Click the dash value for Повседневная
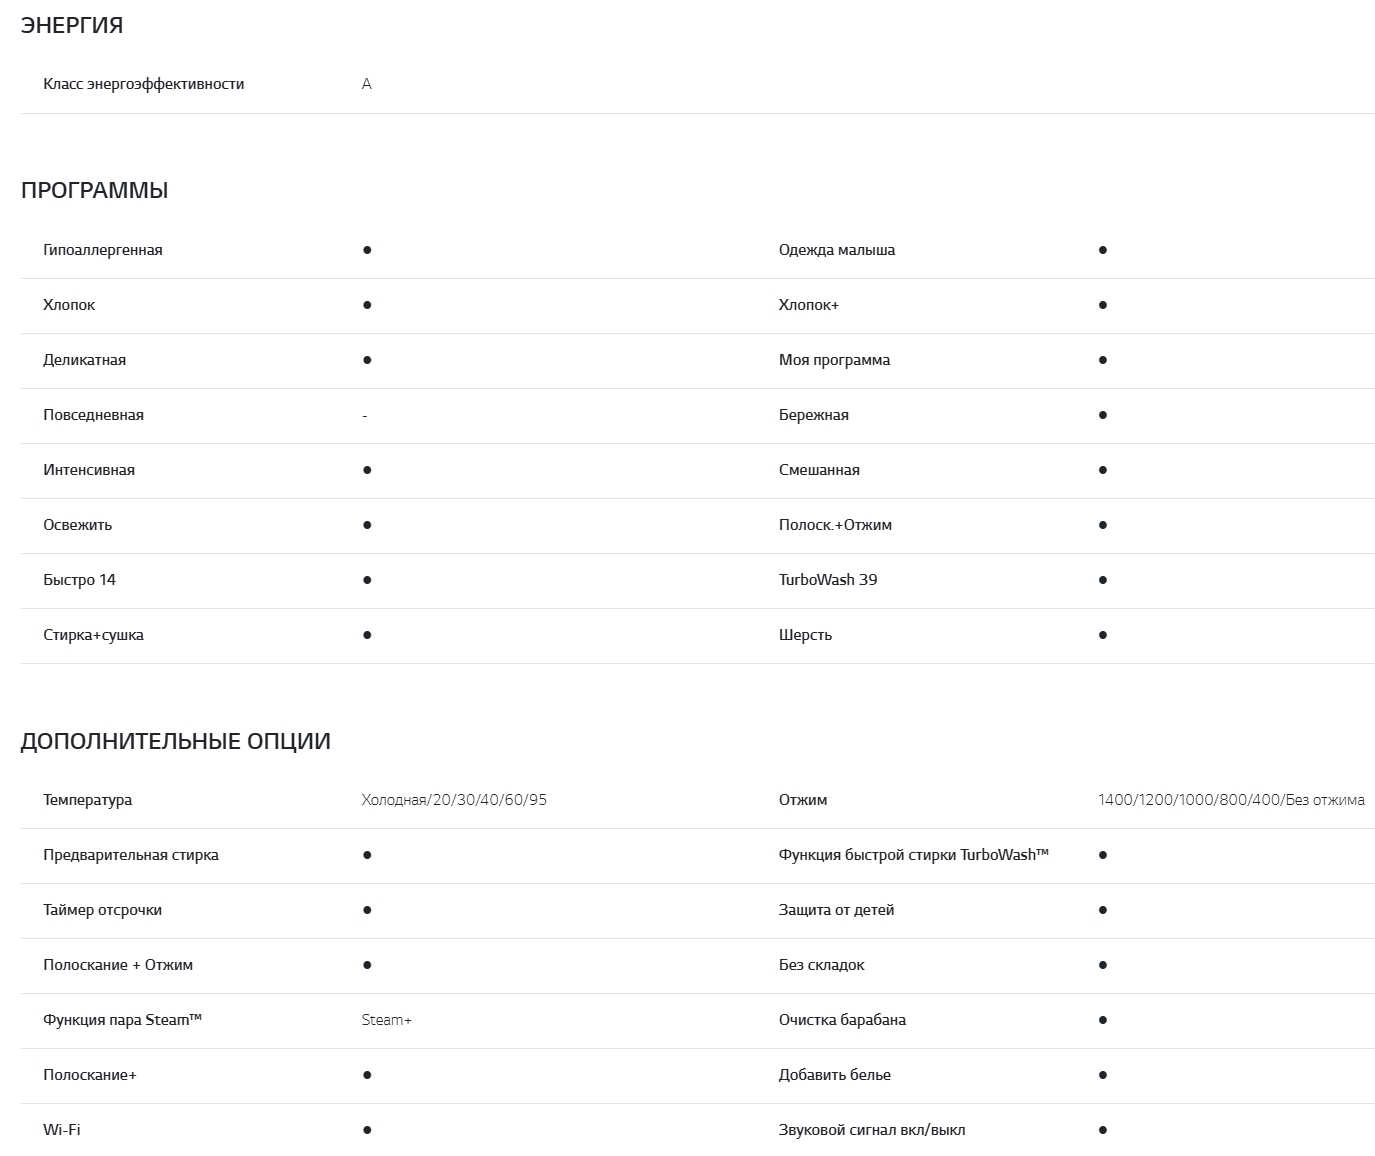This screenshot has height=1156, width=1375. (x=364, y=416)
